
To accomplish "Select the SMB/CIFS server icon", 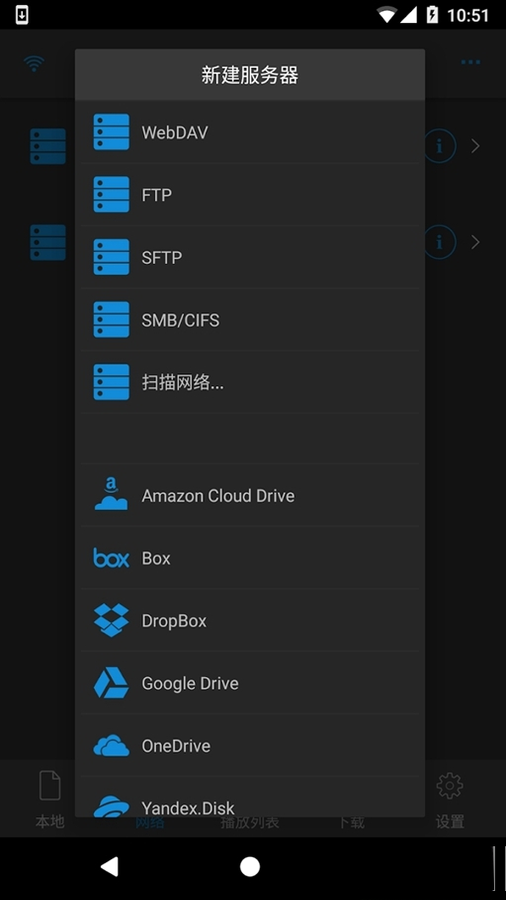I will pos(111,320).
